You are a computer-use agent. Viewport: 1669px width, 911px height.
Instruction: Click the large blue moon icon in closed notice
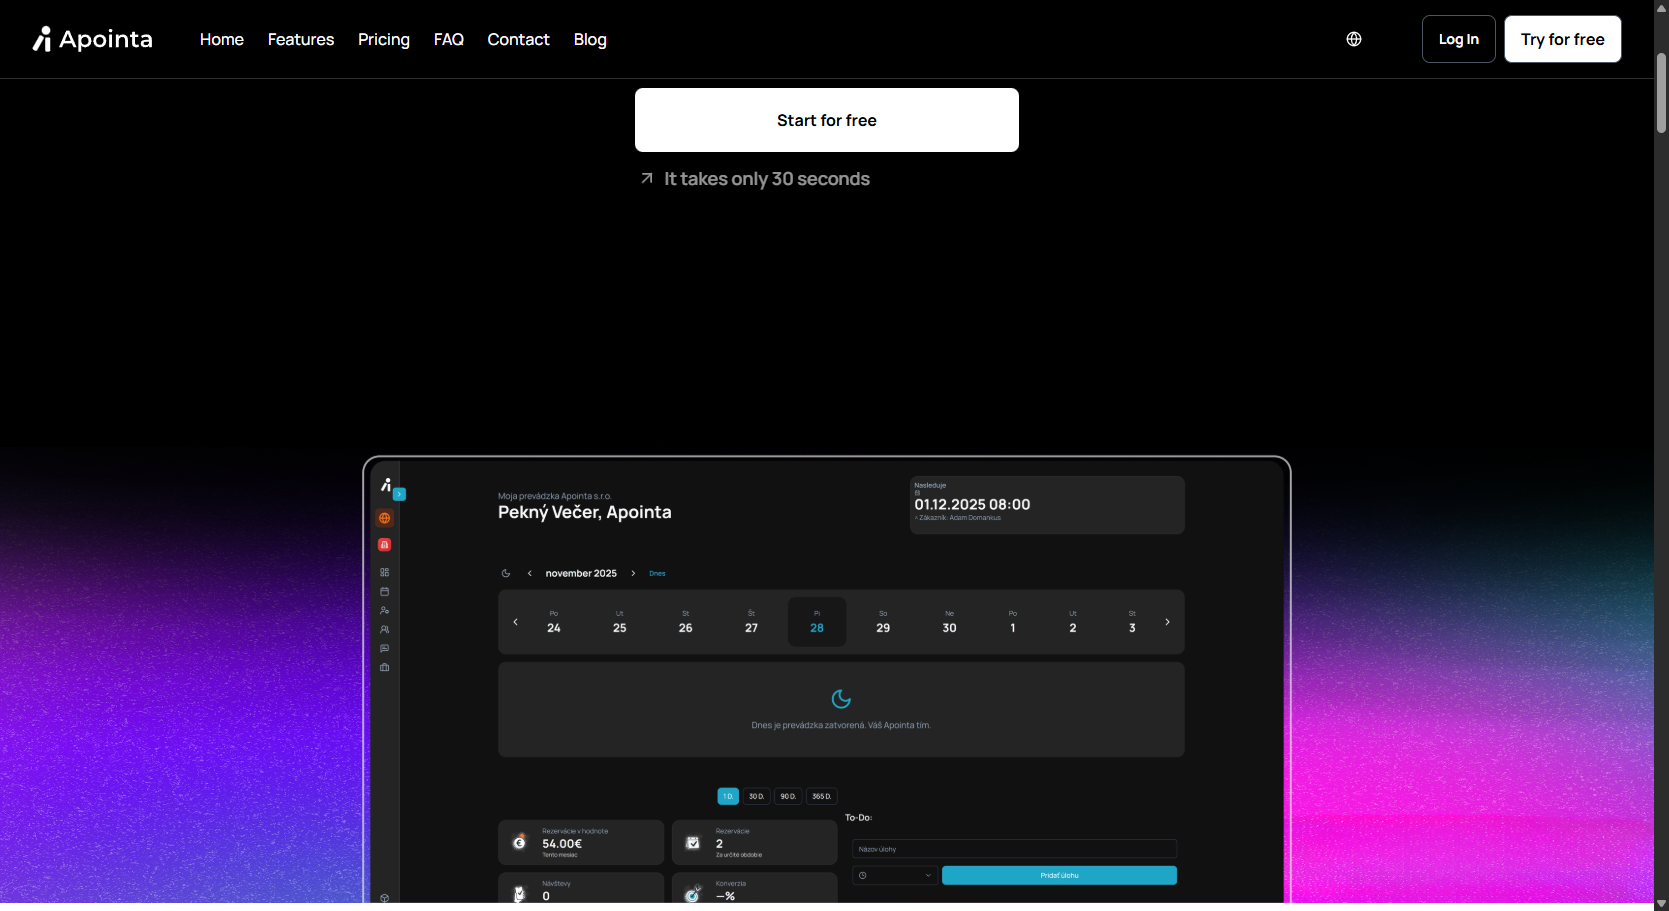point(841,699)
